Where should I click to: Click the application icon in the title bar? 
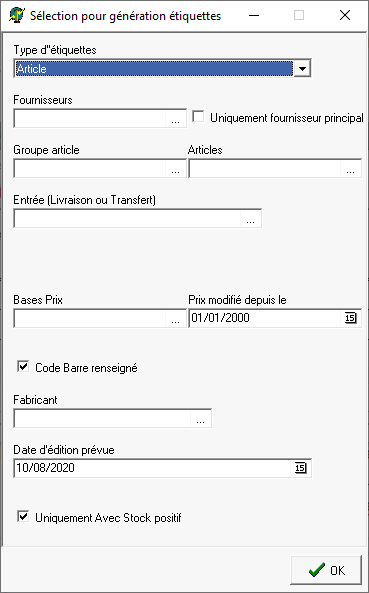[17, 16]
